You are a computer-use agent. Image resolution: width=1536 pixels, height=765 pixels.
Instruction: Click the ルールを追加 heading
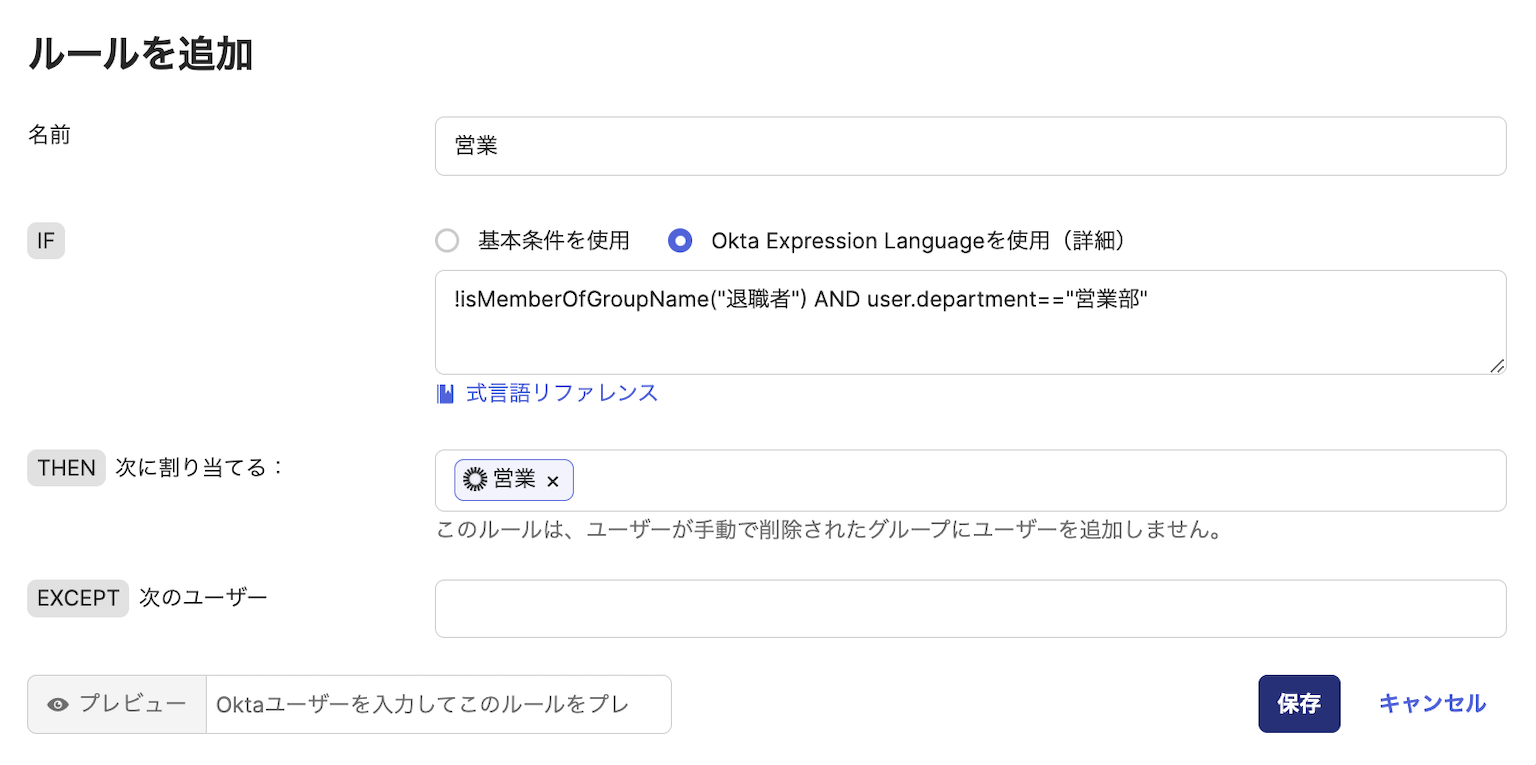tap(140, 55)
